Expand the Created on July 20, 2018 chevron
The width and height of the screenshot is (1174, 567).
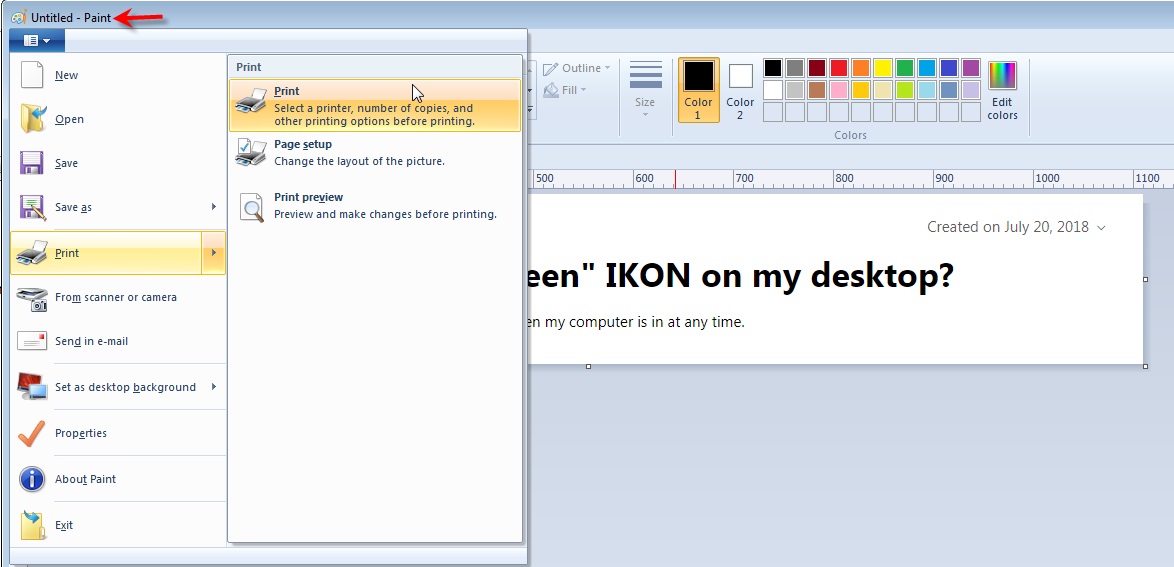1101,228
